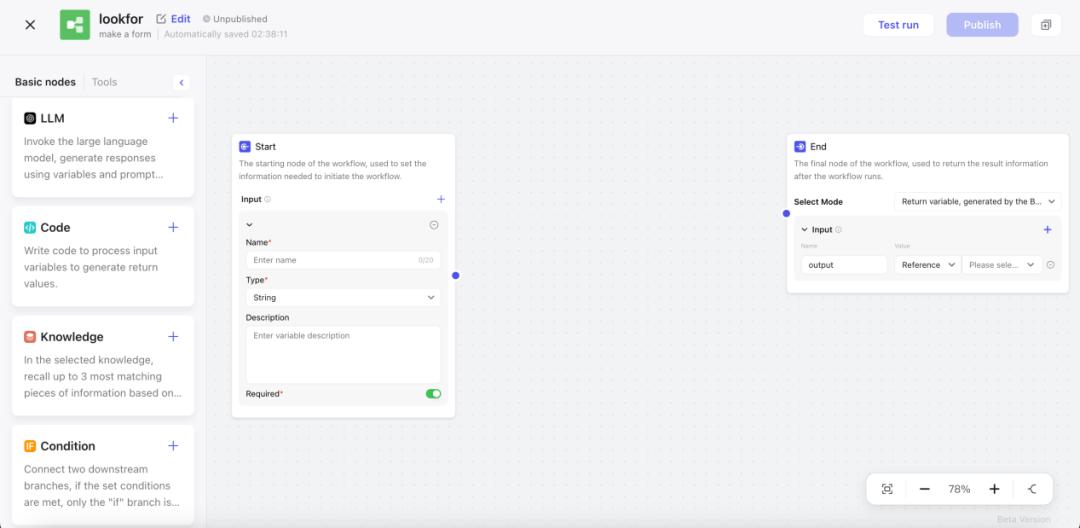The width and height of the screenshot is (1080, 528).
Task: Toggle the Required switch in the Start node
Action: [x=433, y=394]
